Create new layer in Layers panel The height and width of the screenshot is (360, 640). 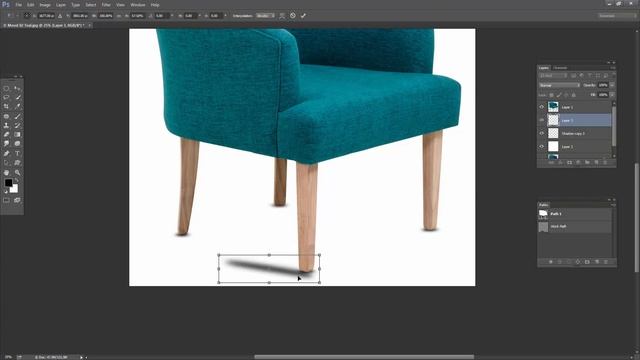coord(596,162)
